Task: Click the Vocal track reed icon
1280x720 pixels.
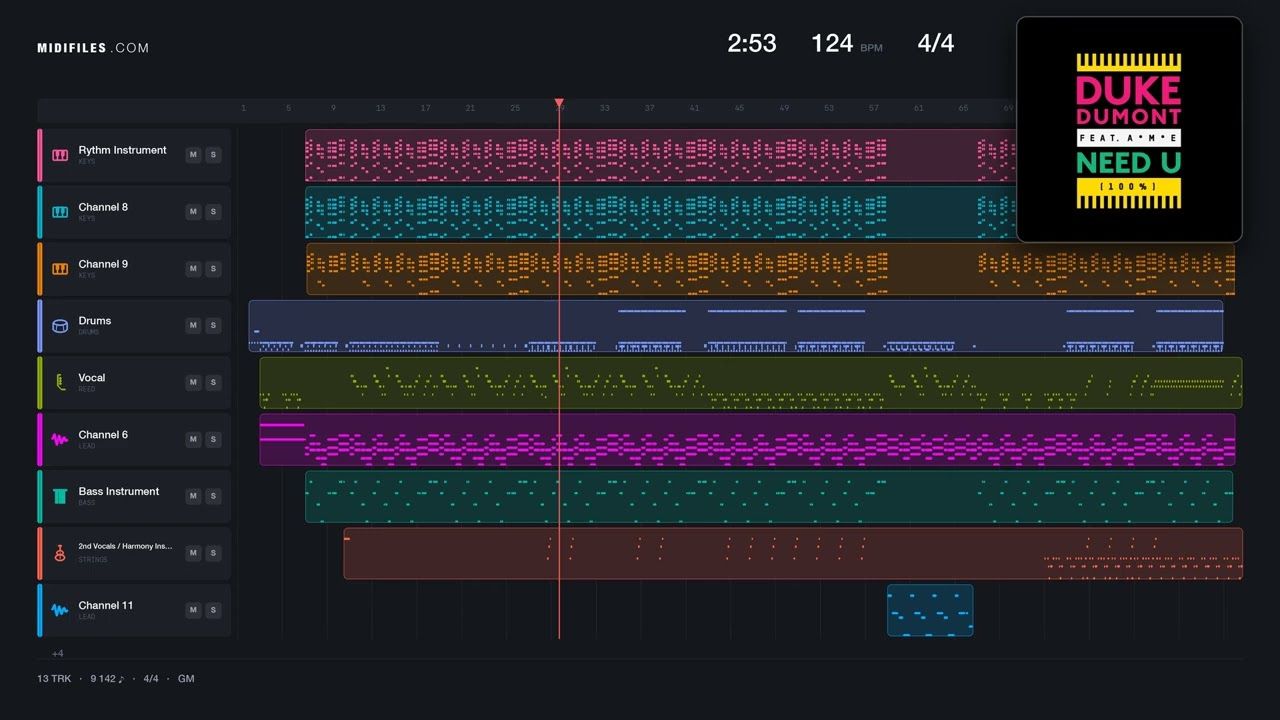Action: tap(60, 383)
